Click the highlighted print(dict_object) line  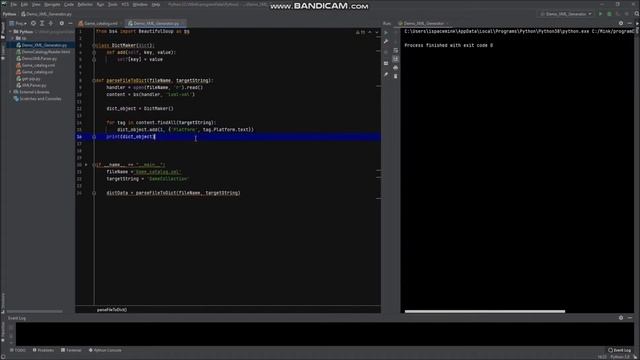(x=228, y=137)
